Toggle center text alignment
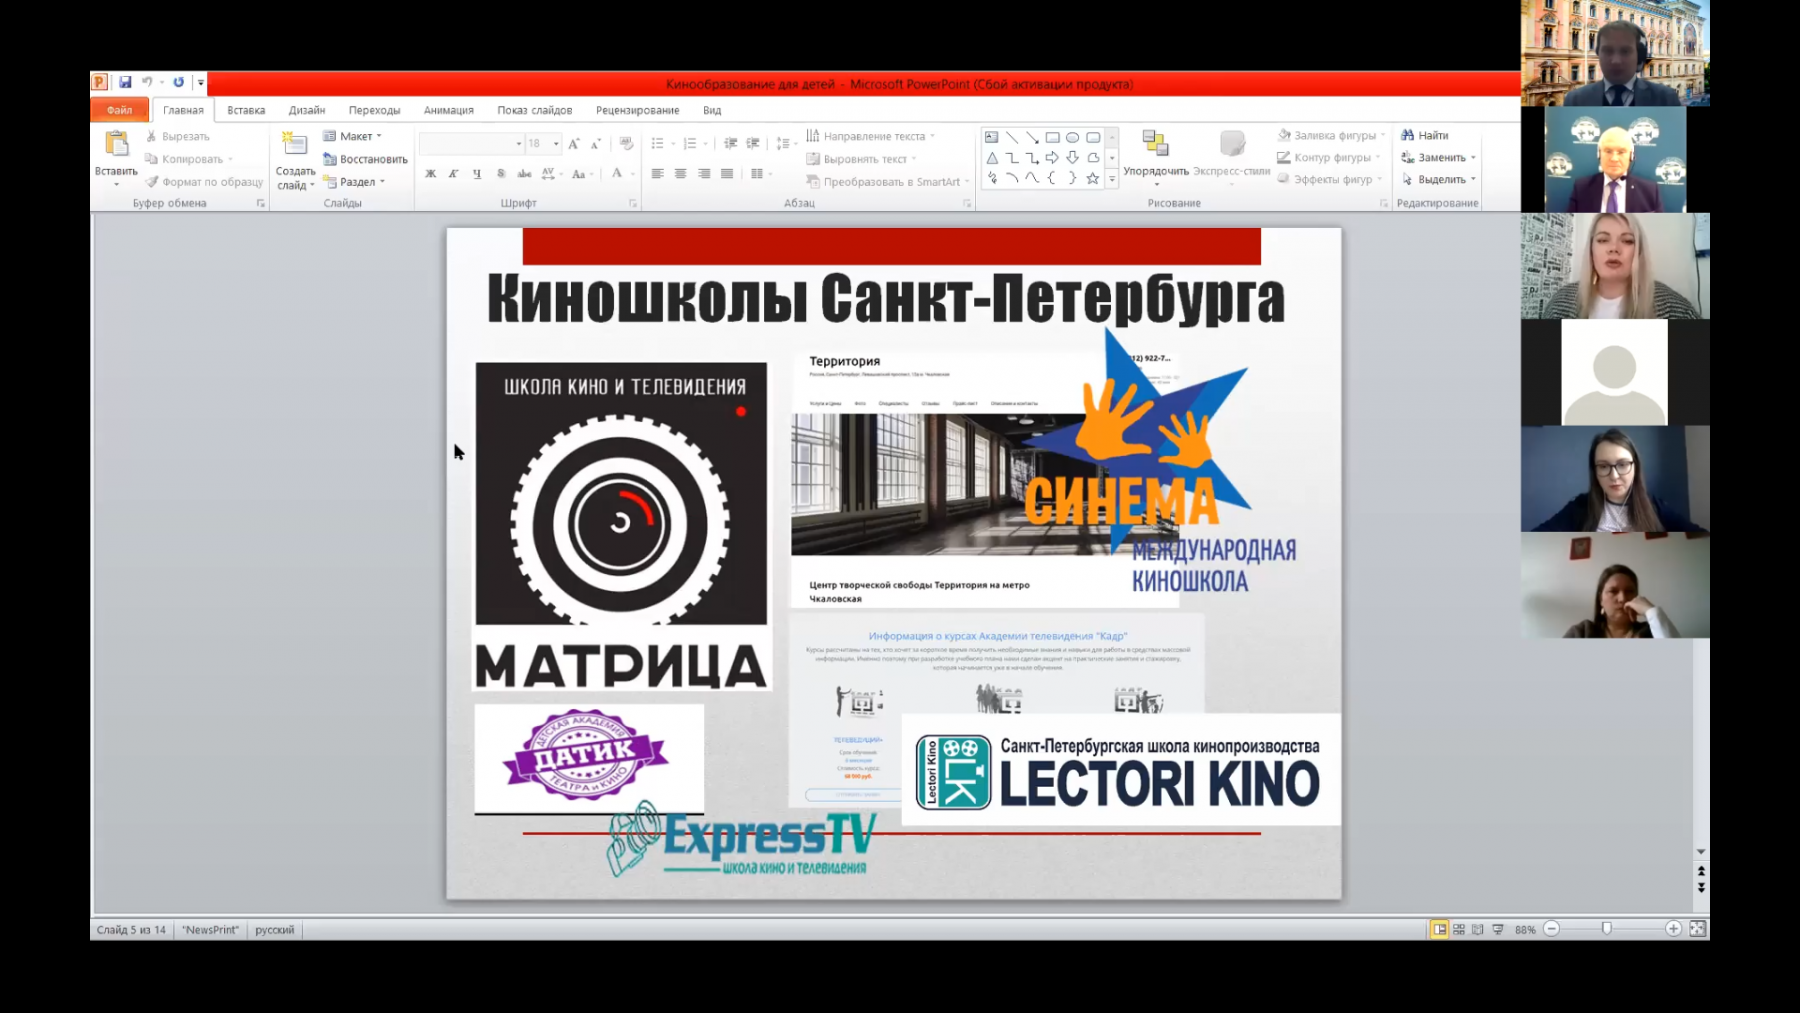The width and height of the screenshot is (1800, 1013). [681, 174]
